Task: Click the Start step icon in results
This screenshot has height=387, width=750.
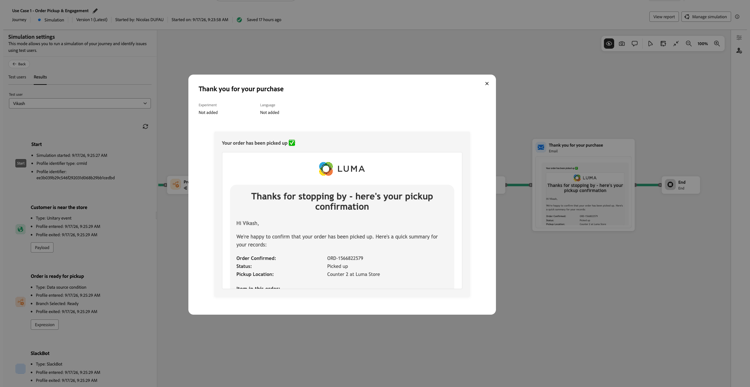Action: 20,163
